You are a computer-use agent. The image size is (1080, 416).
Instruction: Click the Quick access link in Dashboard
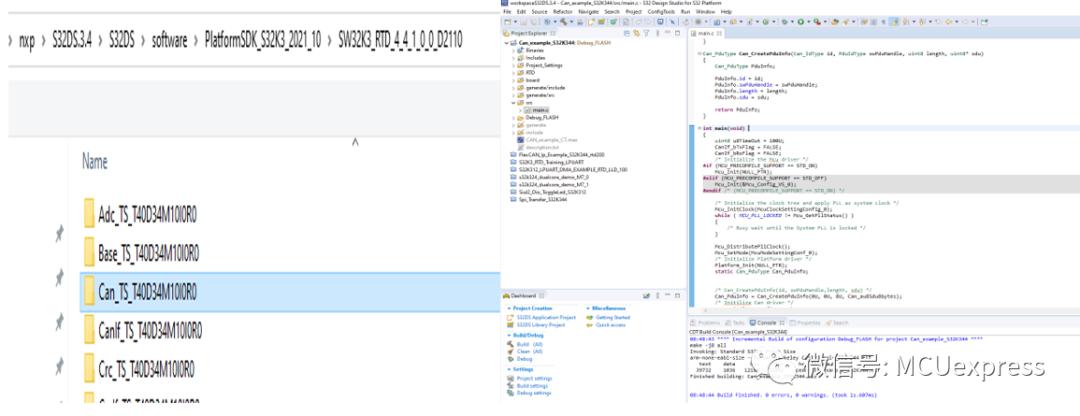point(610,324)
